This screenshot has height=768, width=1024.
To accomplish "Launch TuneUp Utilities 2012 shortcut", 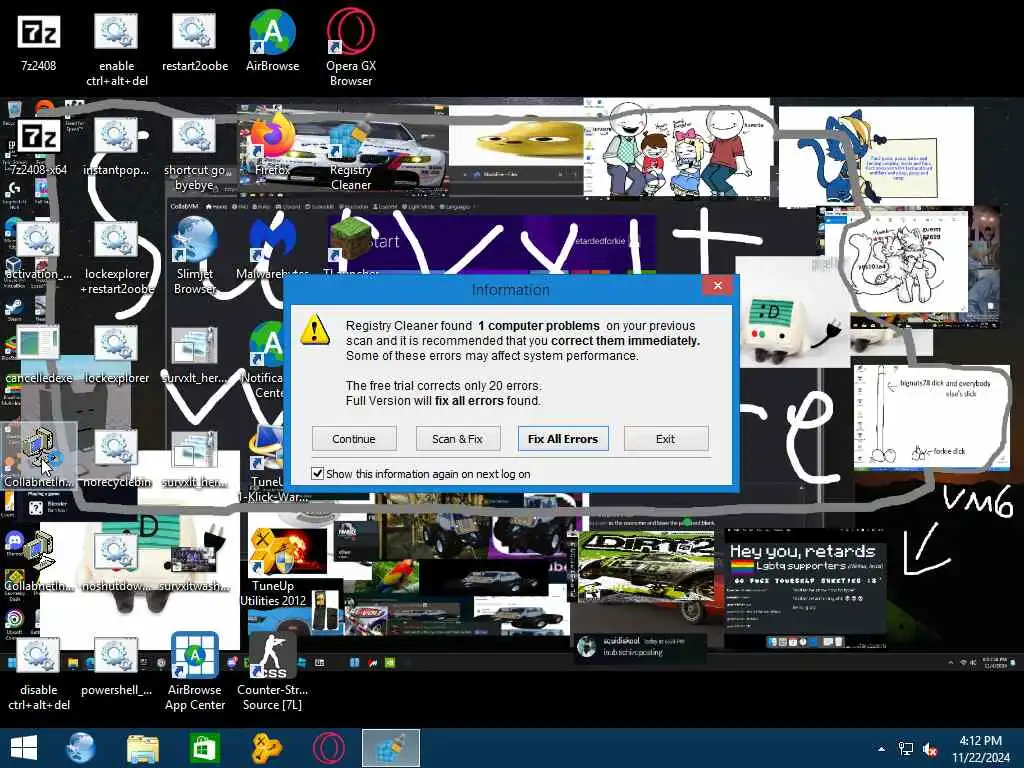I will click(x=272, y=569).
